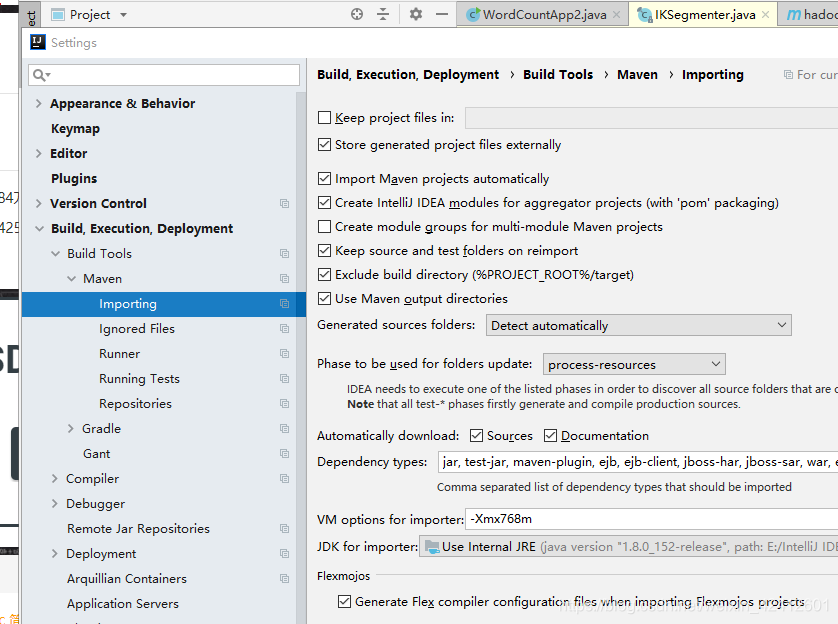
Task: Click project-level icon beside Arquillian Containers
Action: click(x=284, y=579)
